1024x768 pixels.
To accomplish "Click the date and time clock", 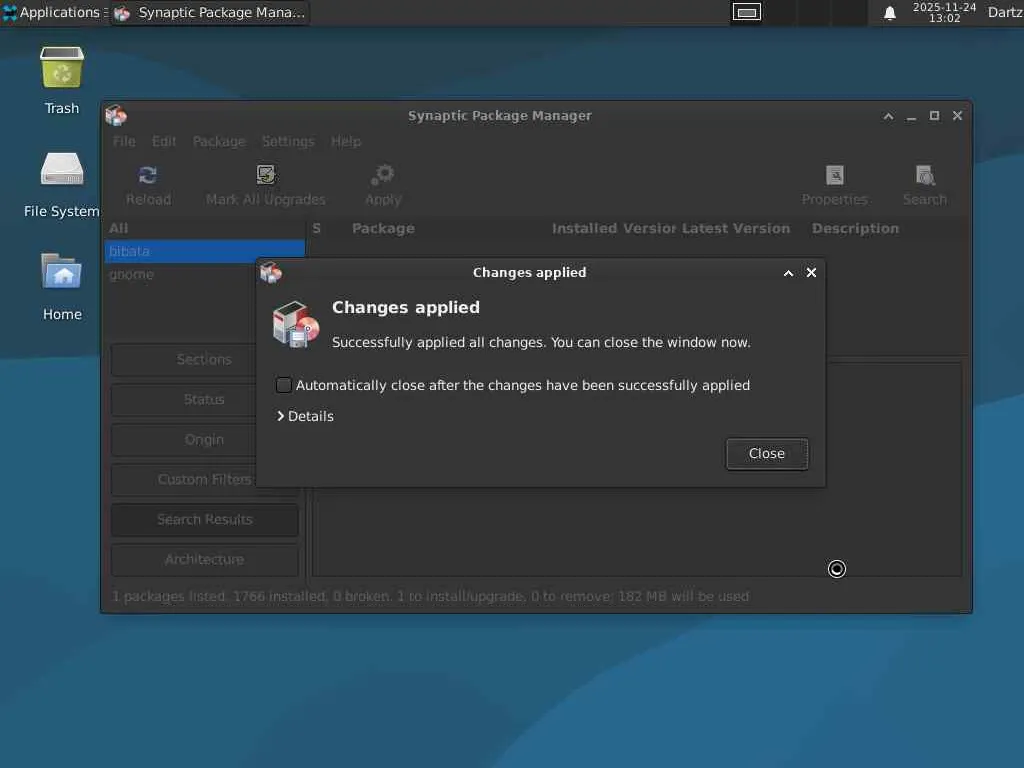I will (944, 12).
